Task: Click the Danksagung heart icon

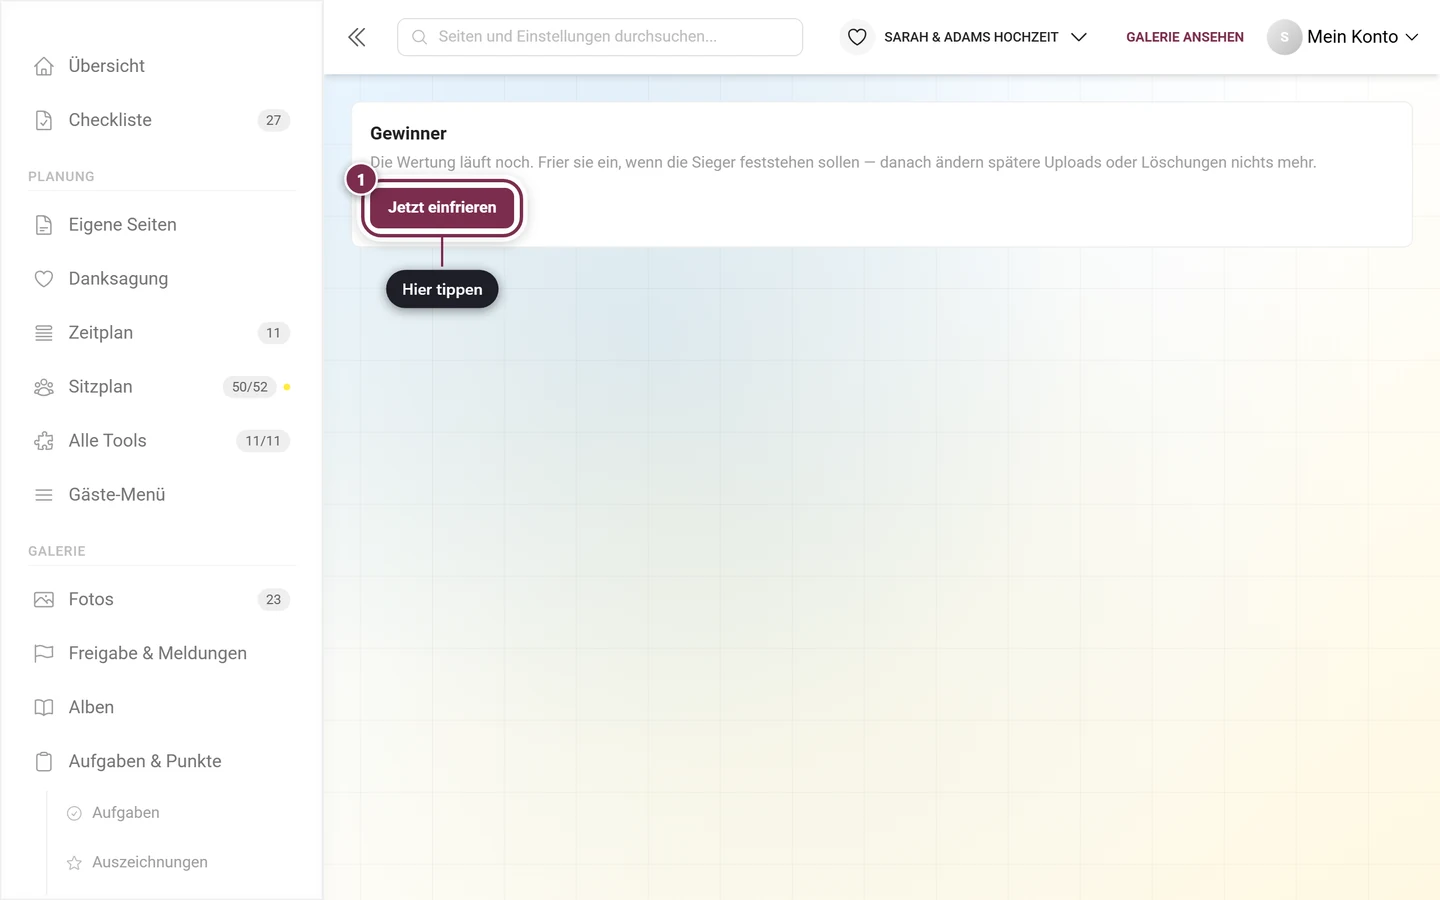Action: coord(44,279)
